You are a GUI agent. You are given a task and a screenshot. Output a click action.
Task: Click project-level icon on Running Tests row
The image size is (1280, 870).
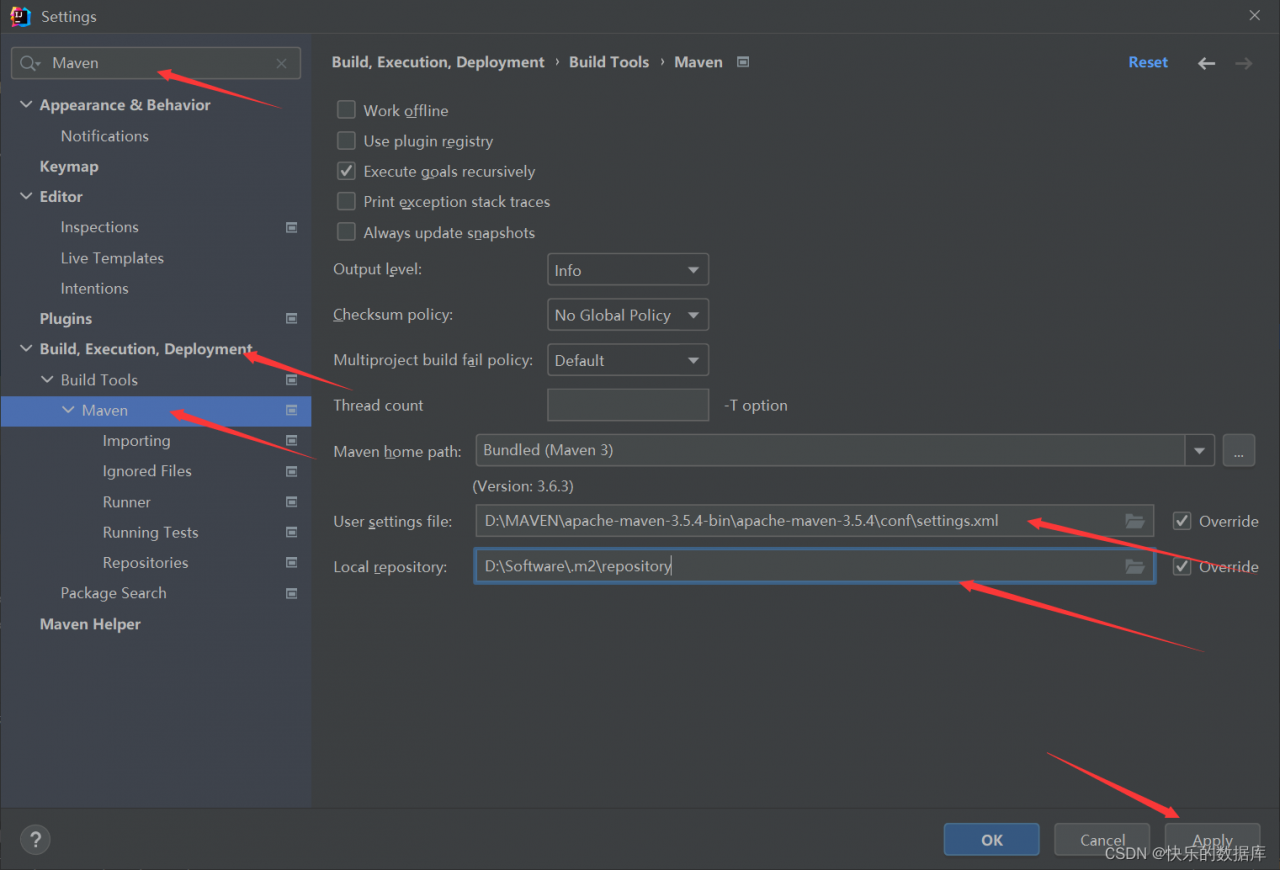[x=291, y=532]
